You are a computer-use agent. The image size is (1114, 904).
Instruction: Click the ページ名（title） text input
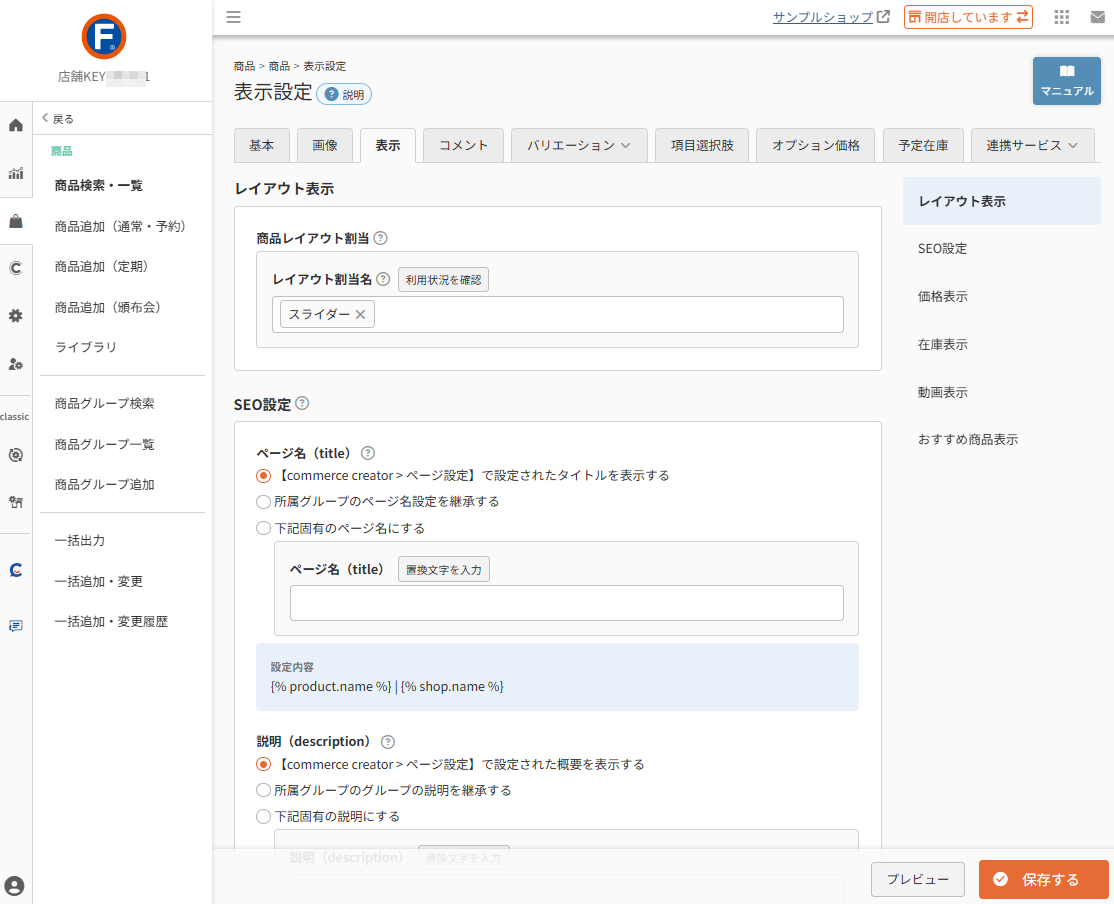tap(566, 603)
